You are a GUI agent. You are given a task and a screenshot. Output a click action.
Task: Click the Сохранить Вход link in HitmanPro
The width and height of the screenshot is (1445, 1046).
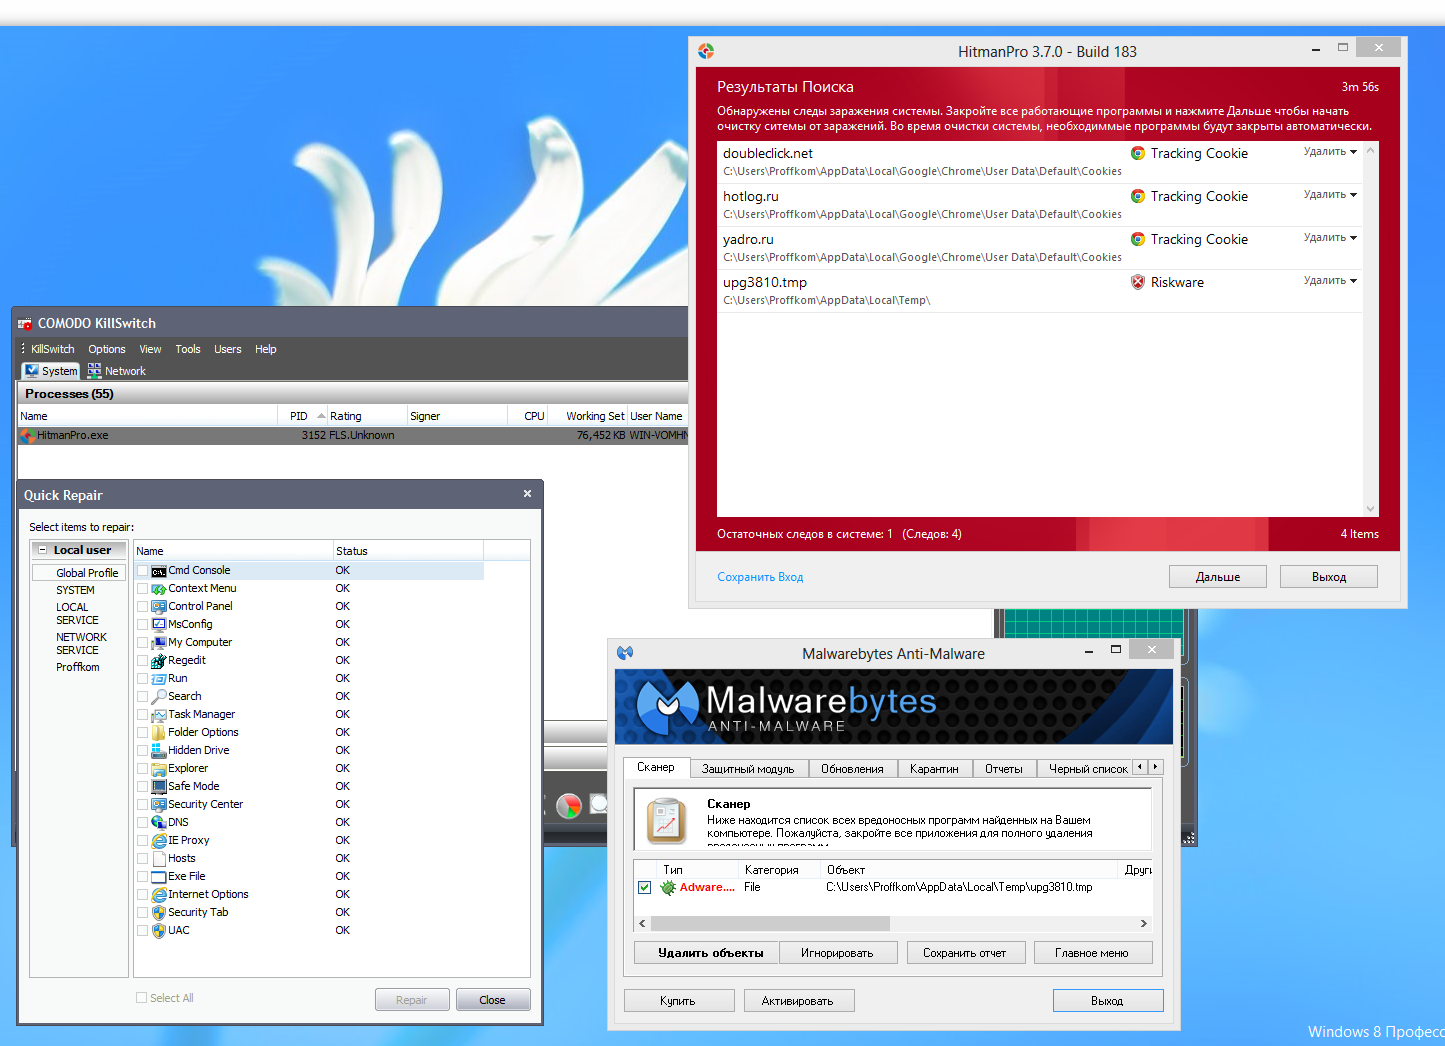[x=760, y=577]
